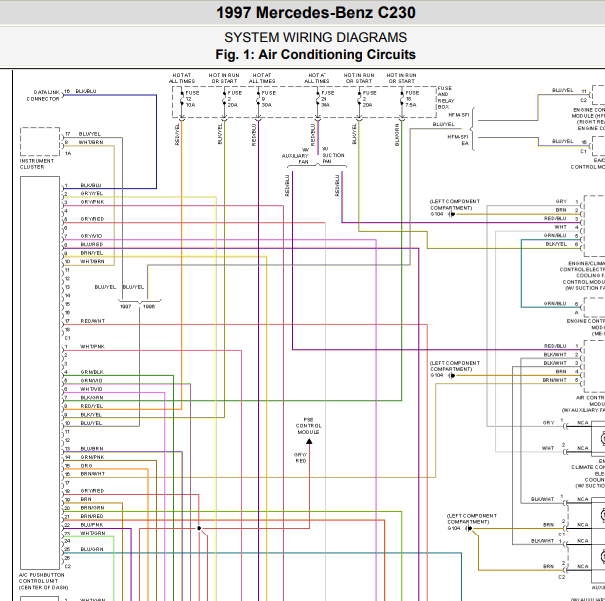Image resolution: width=605 pixels, height=601 pixels.
Task: Click the 'BLU/RED' wire label
Action: 92,244
